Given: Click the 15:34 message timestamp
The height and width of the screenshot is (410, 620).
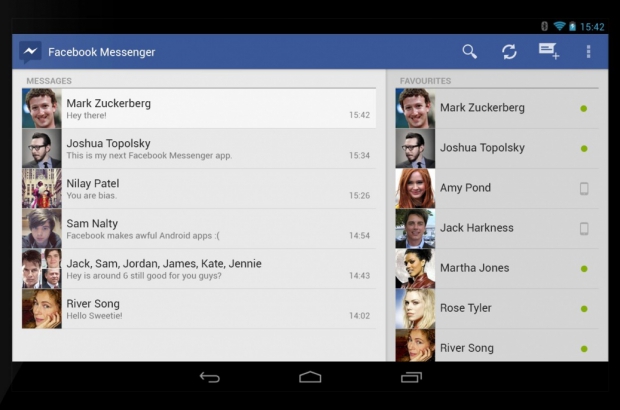Looking at the screenshot, I should [359, 155].
